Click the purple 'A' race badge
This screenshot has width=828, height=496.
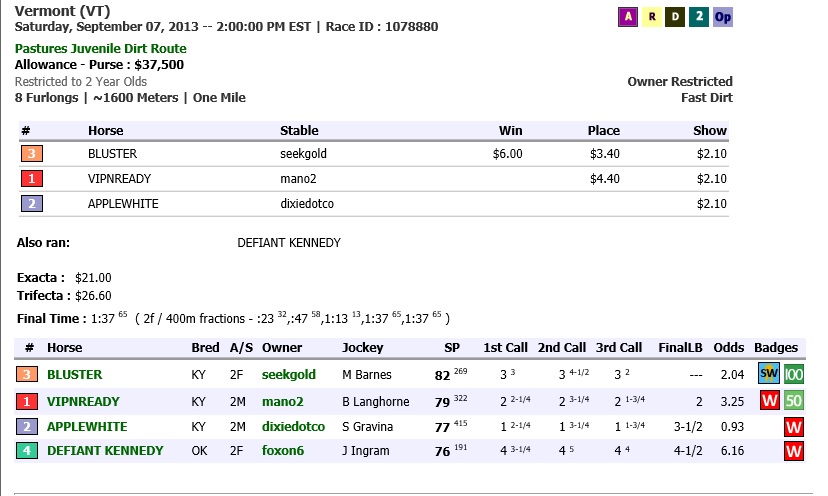tap(628, 17)
